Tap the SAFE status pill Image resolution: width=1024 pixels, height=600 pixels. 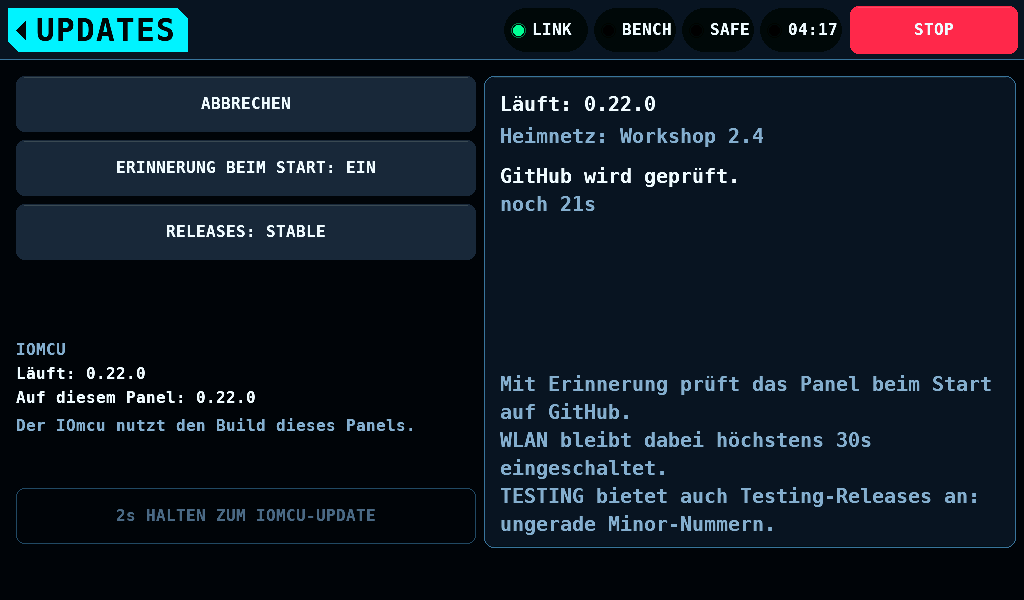(x=718, y=30)
